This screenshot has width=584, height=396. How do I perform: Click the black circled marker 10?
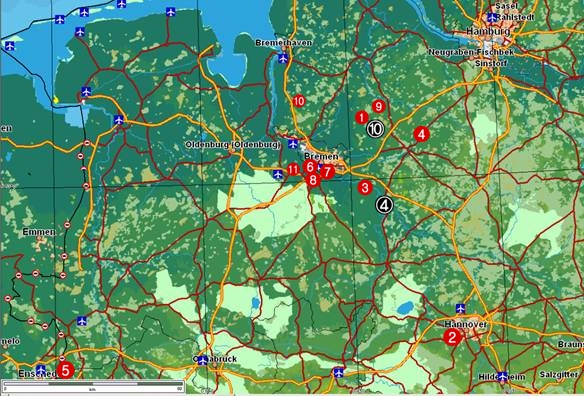point(375,129)
